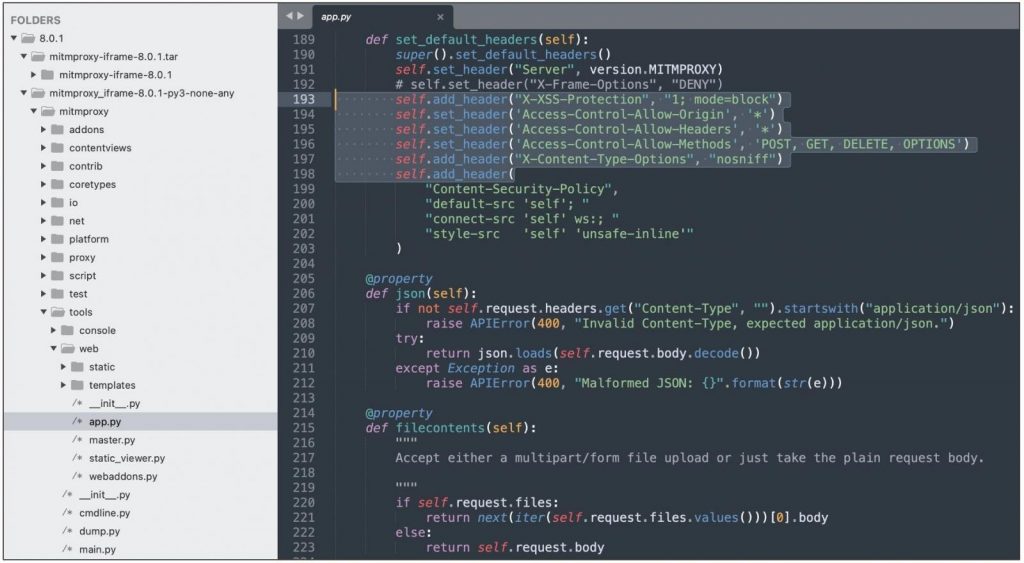The width and height of the screenshot is (1024, 563).
Task: Expand the console folder arrow
Action: tap(54, 330)
